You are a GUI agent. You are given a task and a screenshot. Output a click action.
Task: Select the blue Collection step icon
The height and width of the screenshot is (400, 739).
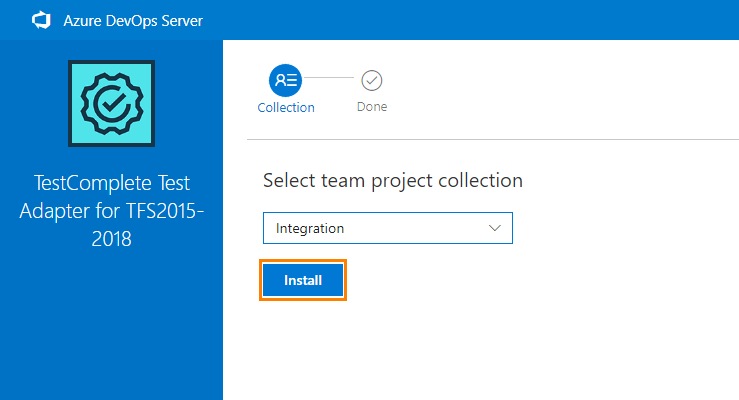pyautogui.click(x=285, y=80)
